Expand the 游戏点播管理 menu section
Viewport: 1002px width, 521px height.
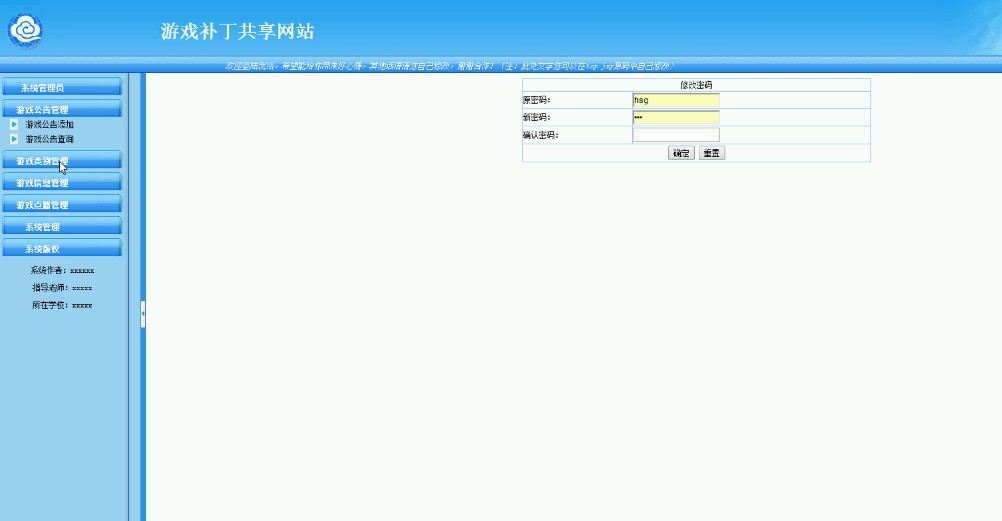point(62,205)
